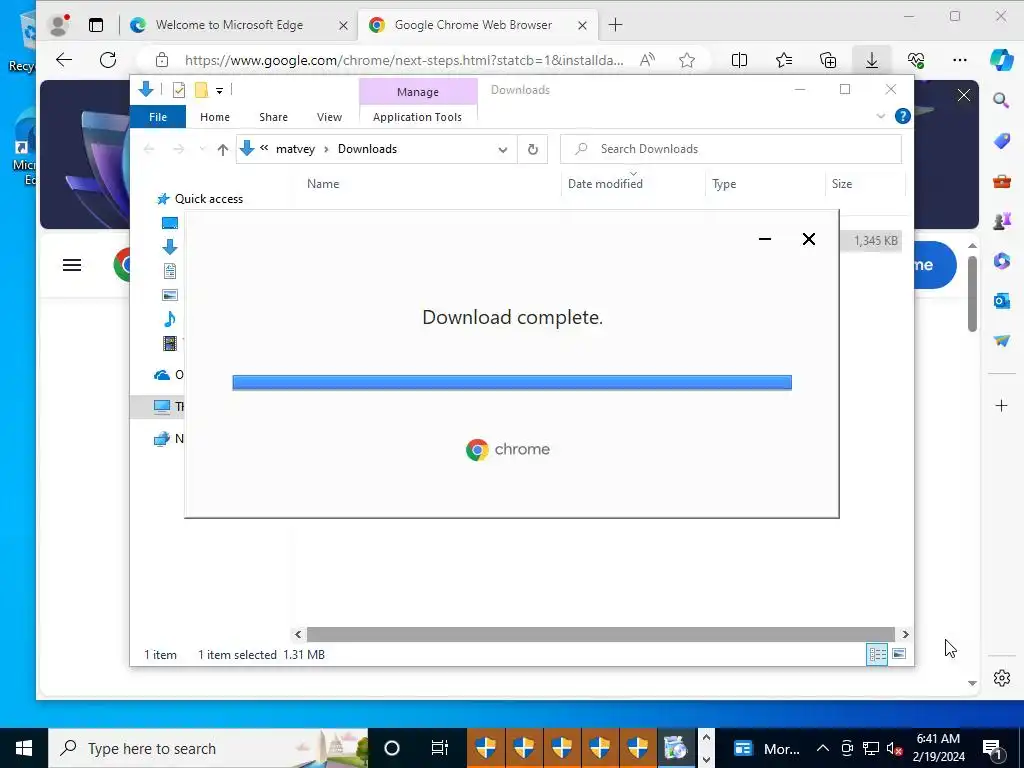Open Edge sidebar settings gear
Screen dimensions: 1024x768
click(1001, 678)
